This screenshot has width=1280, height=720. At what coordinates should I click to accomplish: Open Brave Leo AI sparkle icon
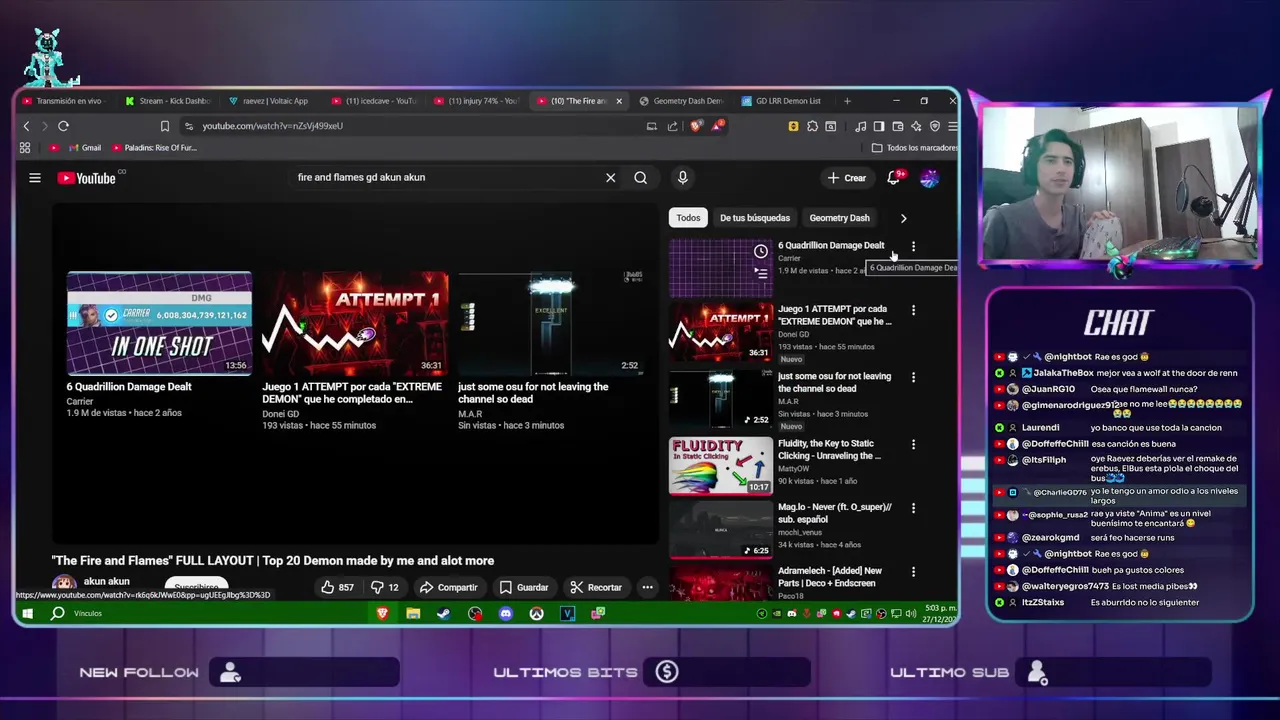coord(916,126)
